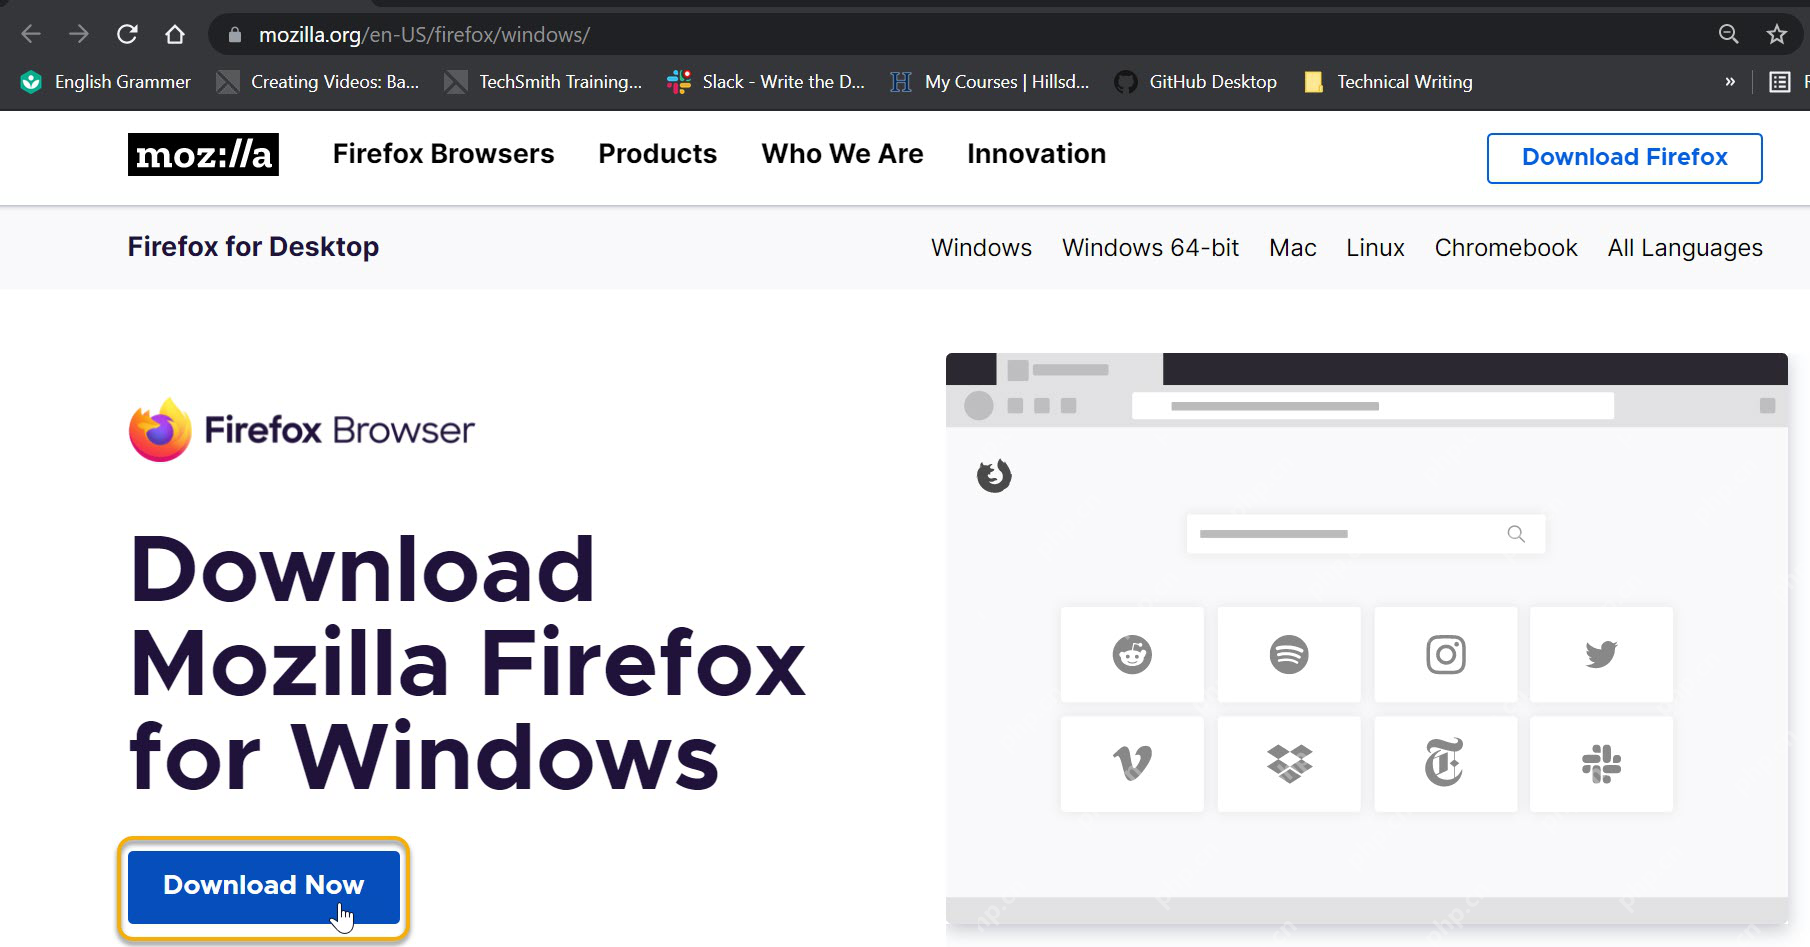Click the Download Firefox button
The width and height of the screenshot is (1810, 947).
click(1624, 158)
